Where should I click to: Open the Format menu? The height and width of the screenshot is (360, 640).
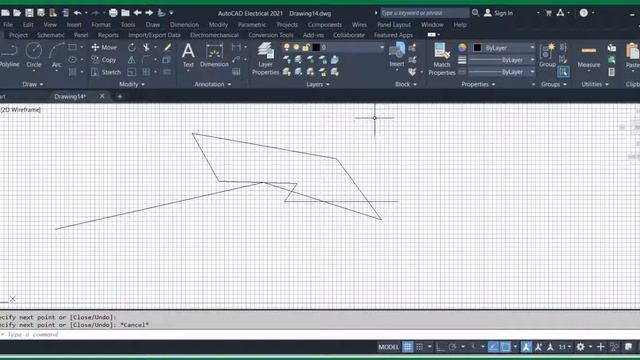tap(101, 24)
